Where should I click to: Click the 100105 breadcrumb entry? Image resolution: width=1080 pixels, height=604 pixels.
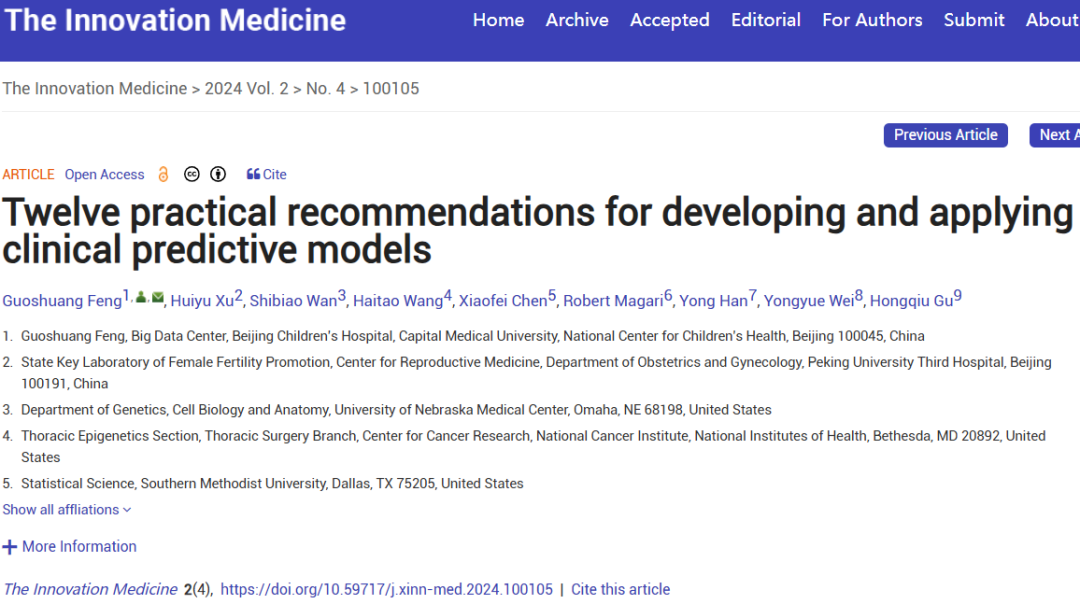pyautogui.click(x=391, y=89)
